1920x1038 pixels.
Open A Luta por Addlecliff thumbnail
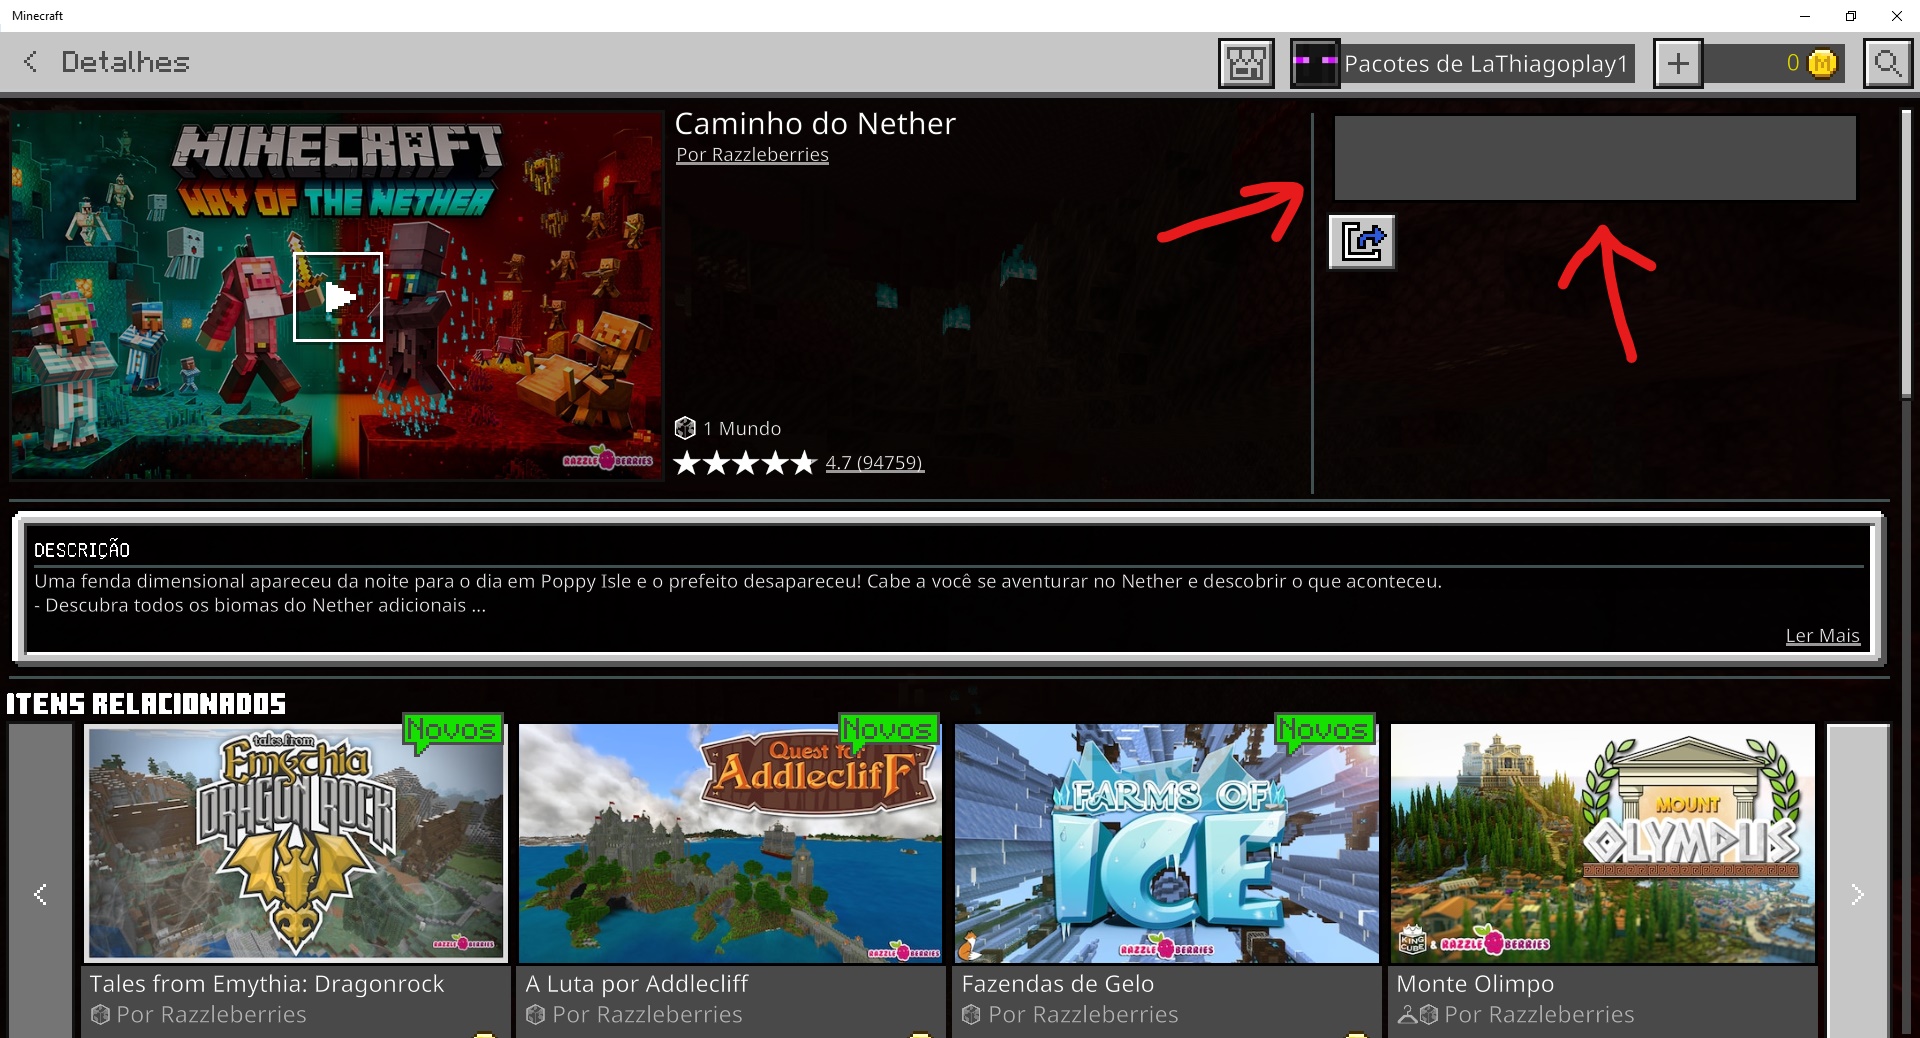[730, 843]
